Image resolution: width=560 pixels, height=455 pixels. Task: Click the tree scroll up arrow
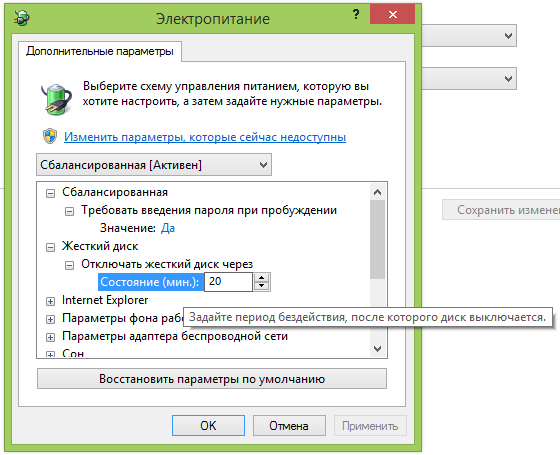[378, 192]
